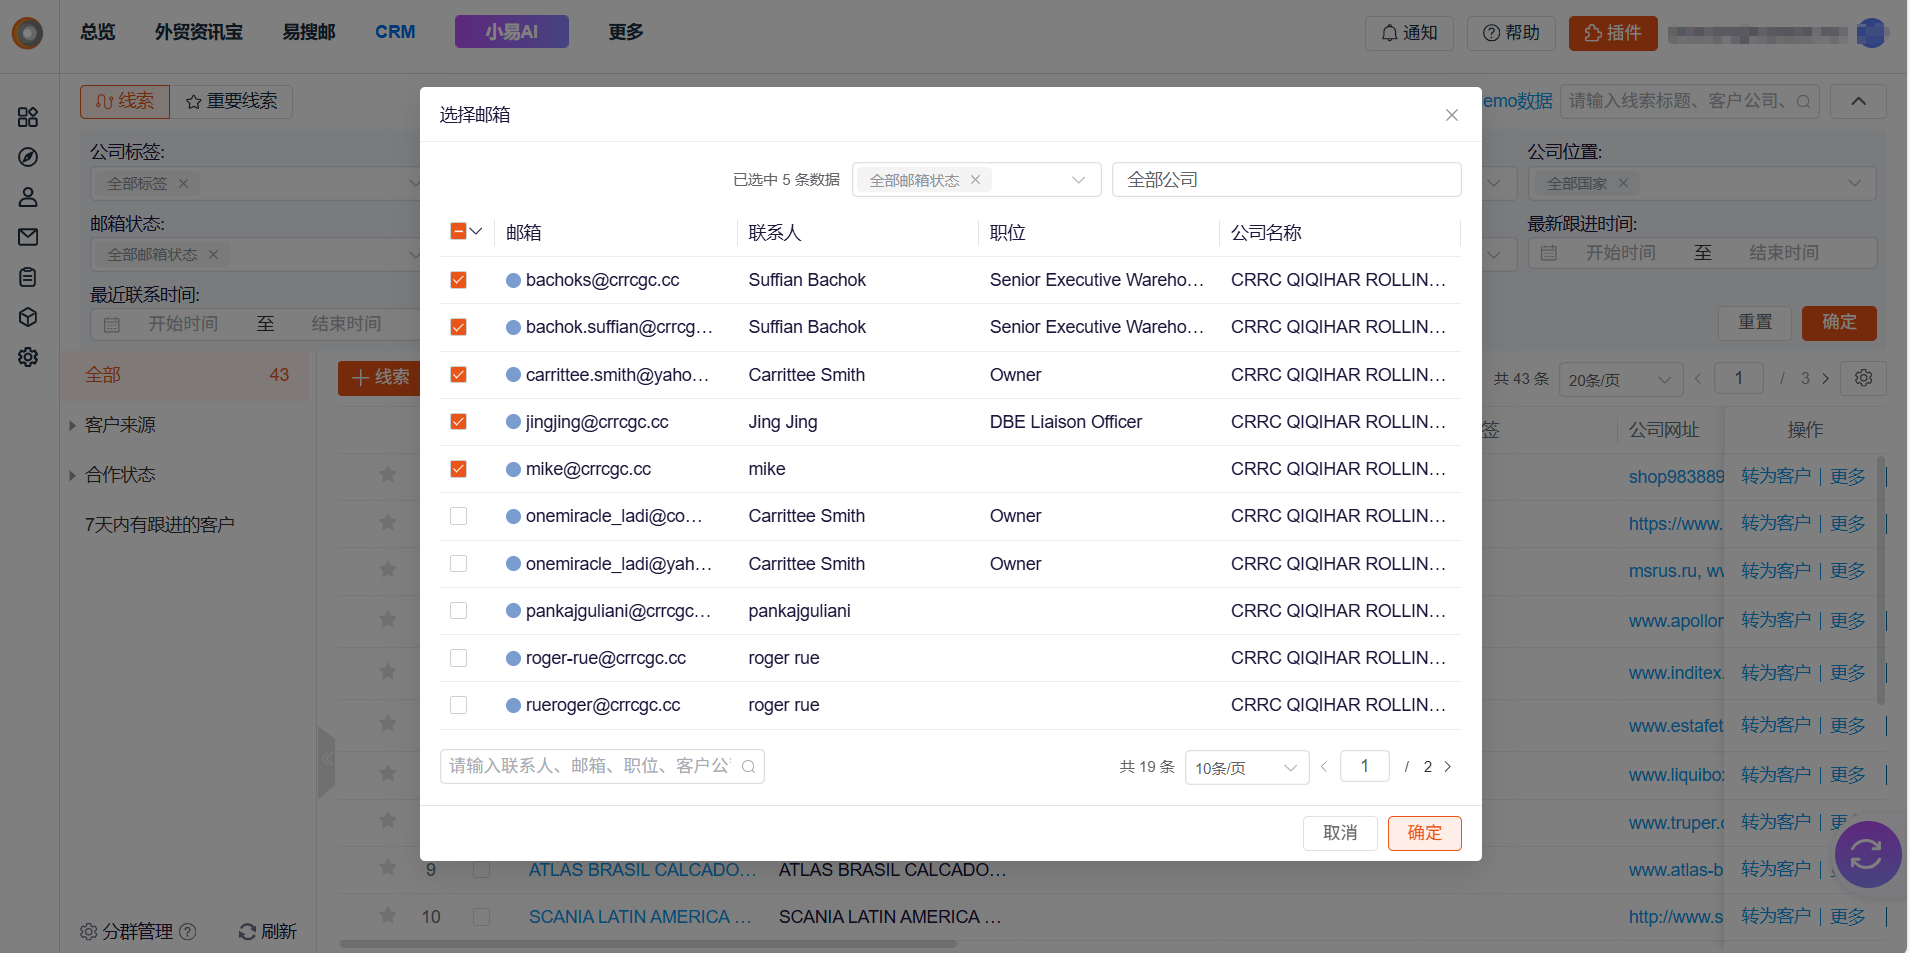Click the mail icon in left sidebar

(x=28, y=237)
